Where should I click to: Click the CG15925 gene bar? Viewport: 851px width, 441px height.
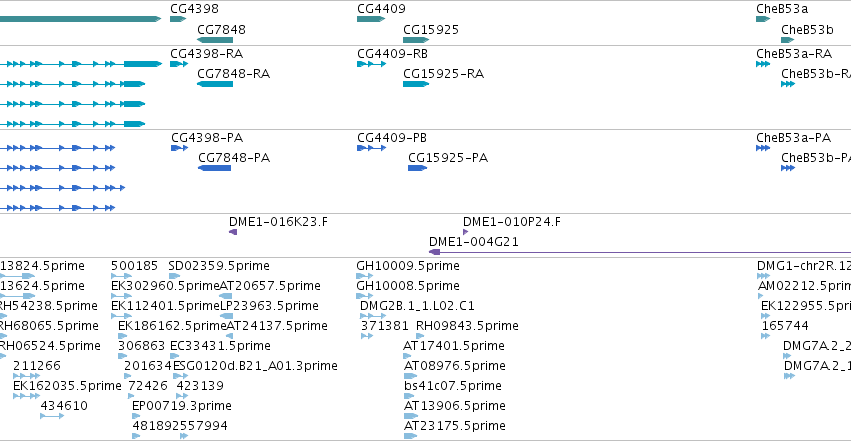416,40
